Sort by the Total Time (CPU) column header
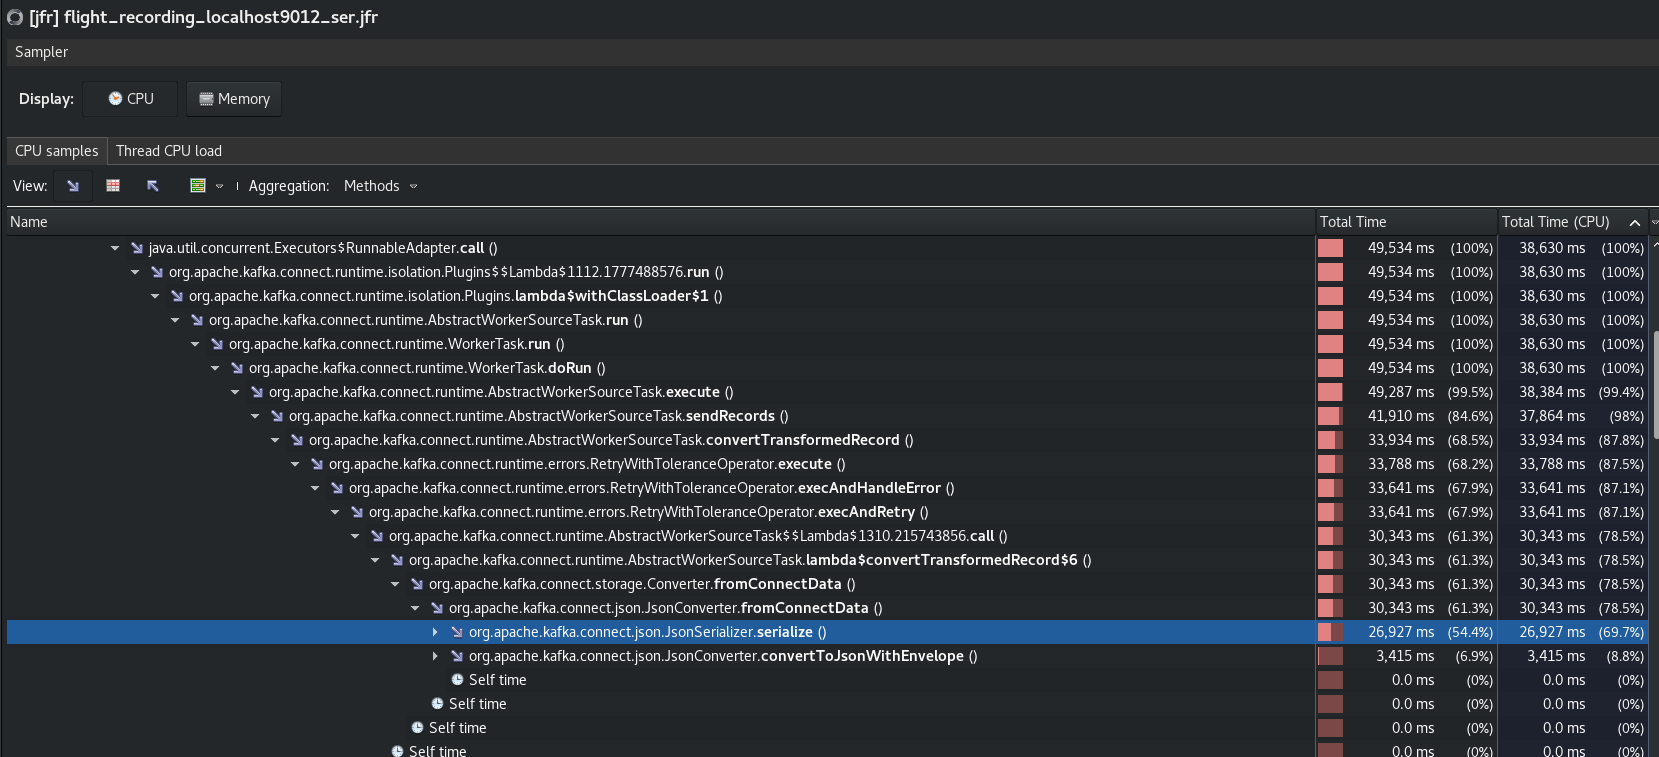The height and width of the screenshot is (757, 1659). pyautogui.click(x=1572, y=222)
